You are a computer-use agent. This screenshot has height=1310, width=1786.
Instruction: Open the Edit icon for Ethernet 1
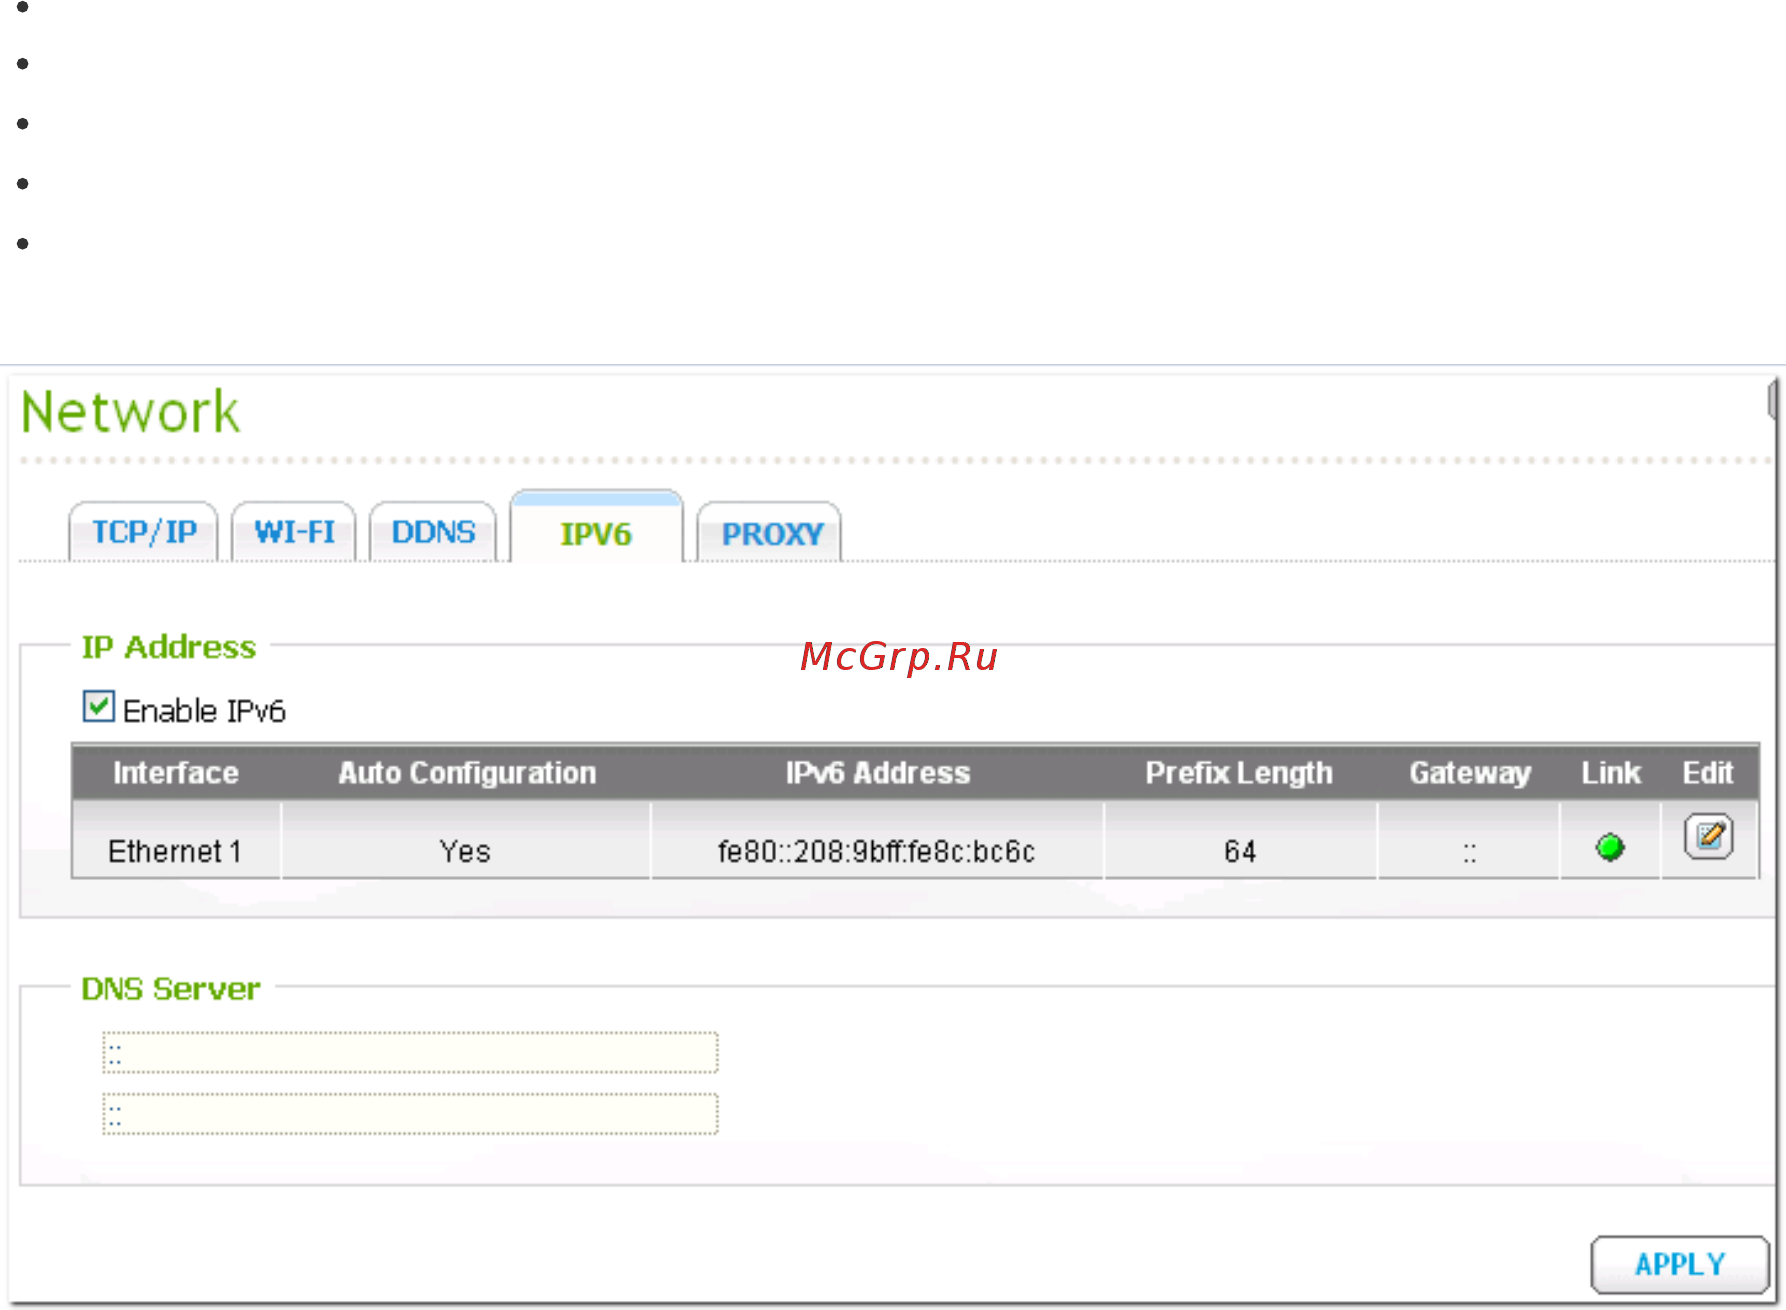(1708, 836)
